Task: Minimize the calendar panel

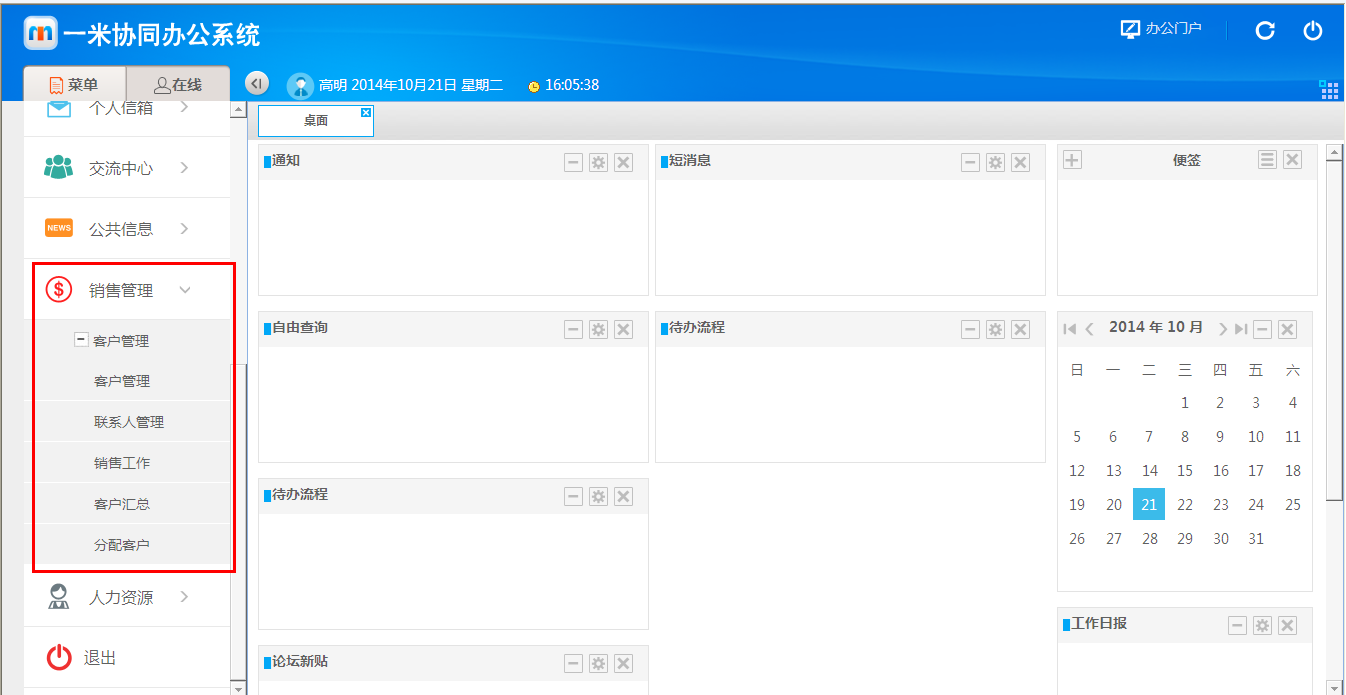Action: (x=1262, y=330)
